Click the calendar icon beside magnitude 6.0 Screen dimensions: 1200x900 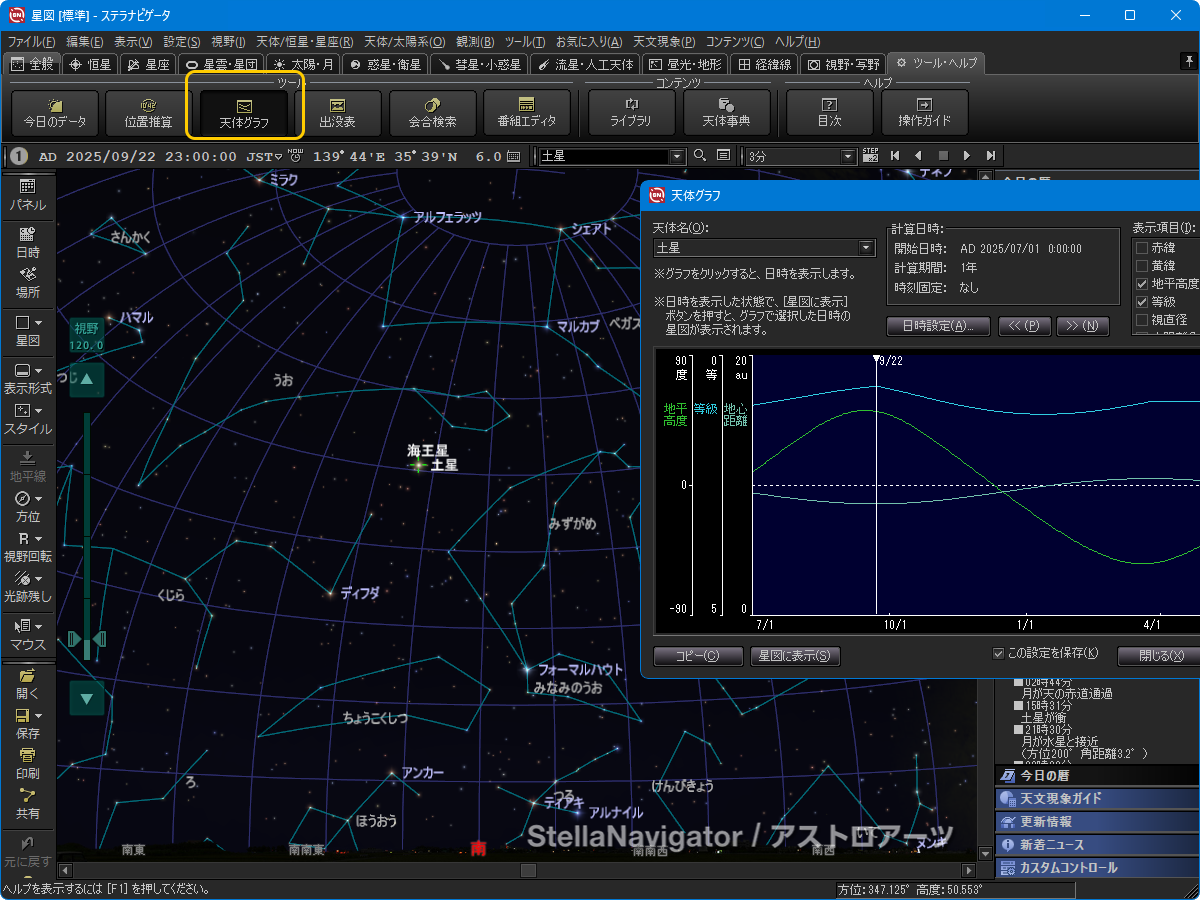(x=514, y=156)
